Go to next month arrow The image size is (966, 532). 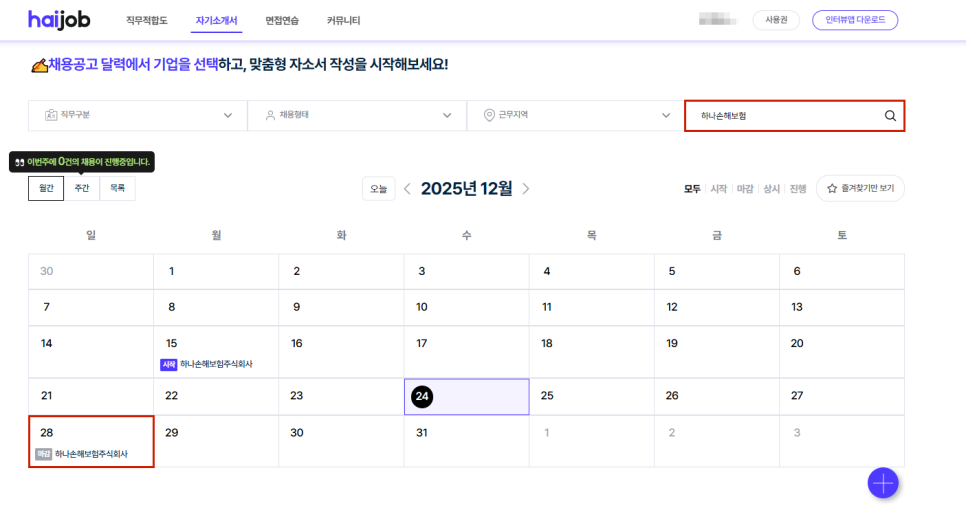(x=526, y=189)
